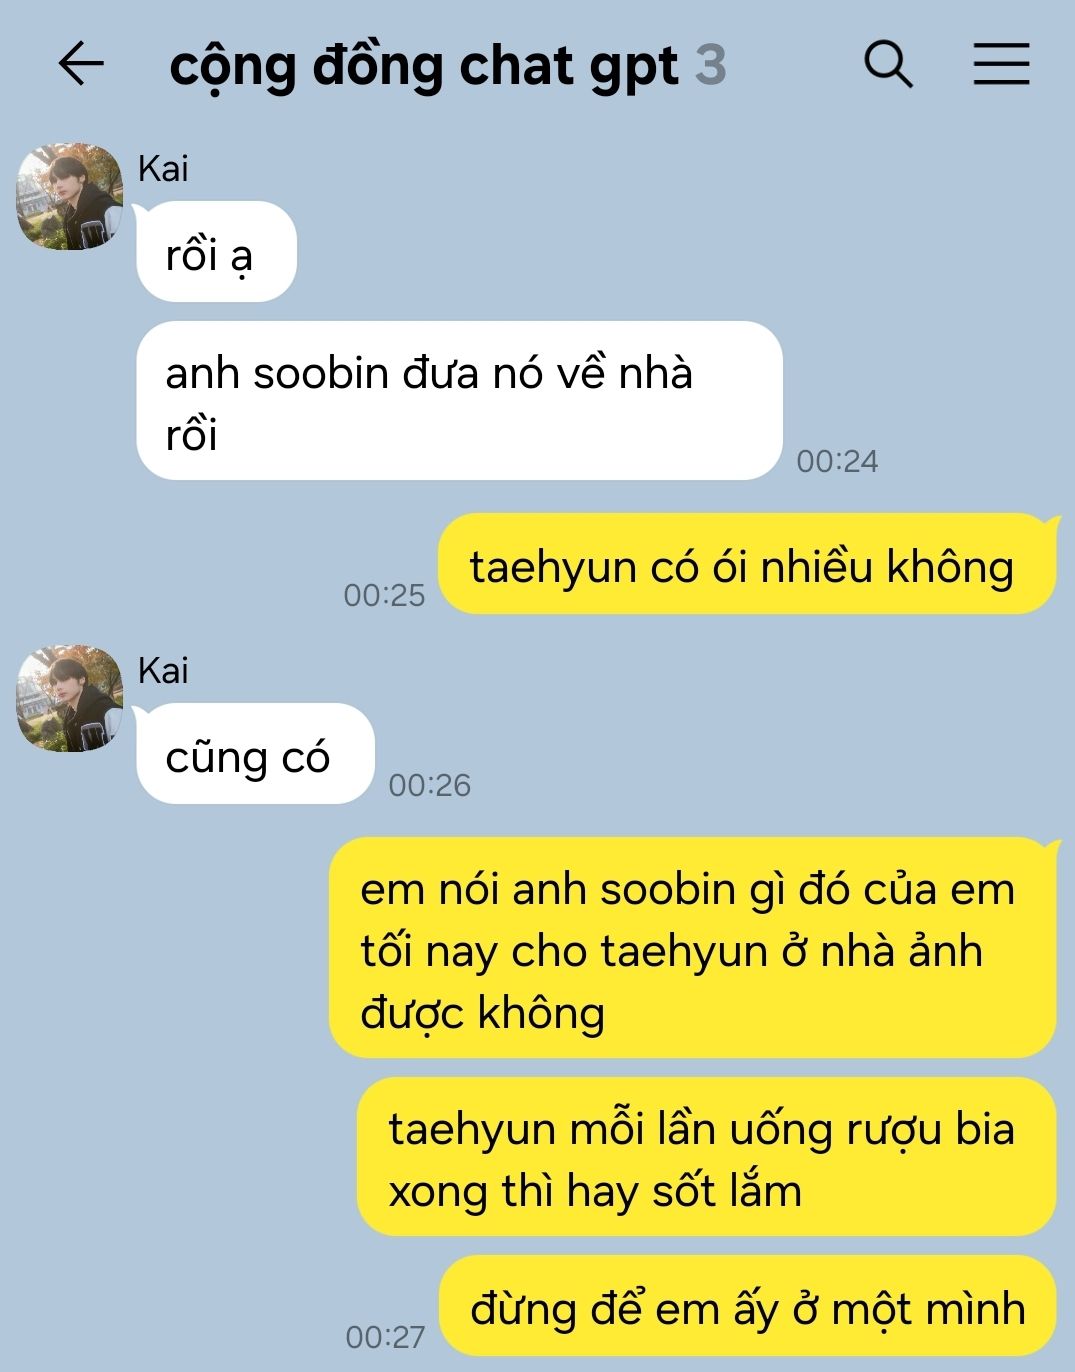Select the message anh soobin đưa nó về nhà rồi

coord(459,401)
